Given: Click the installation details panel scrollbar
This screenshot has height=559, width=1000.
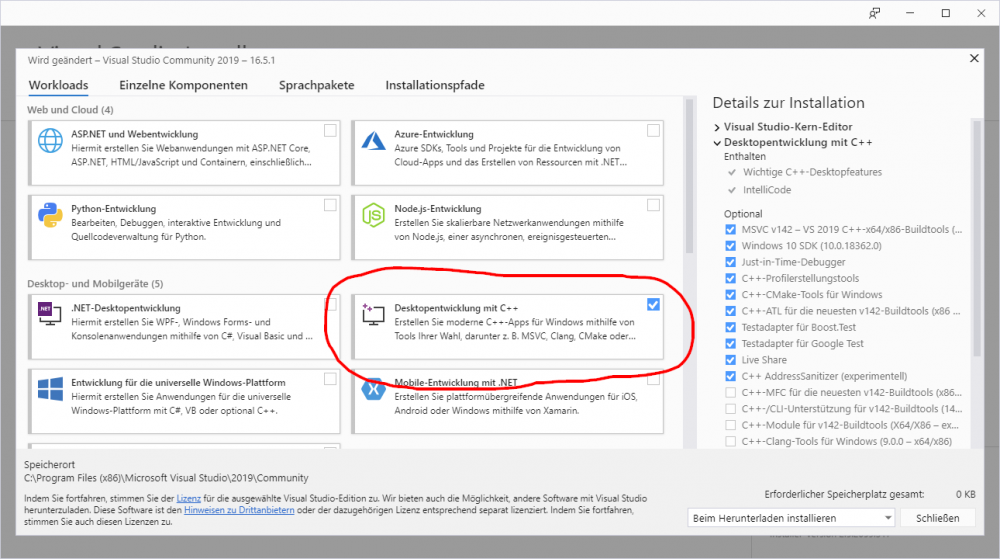Looking at the screenshot, I should [x=976, y=238].
